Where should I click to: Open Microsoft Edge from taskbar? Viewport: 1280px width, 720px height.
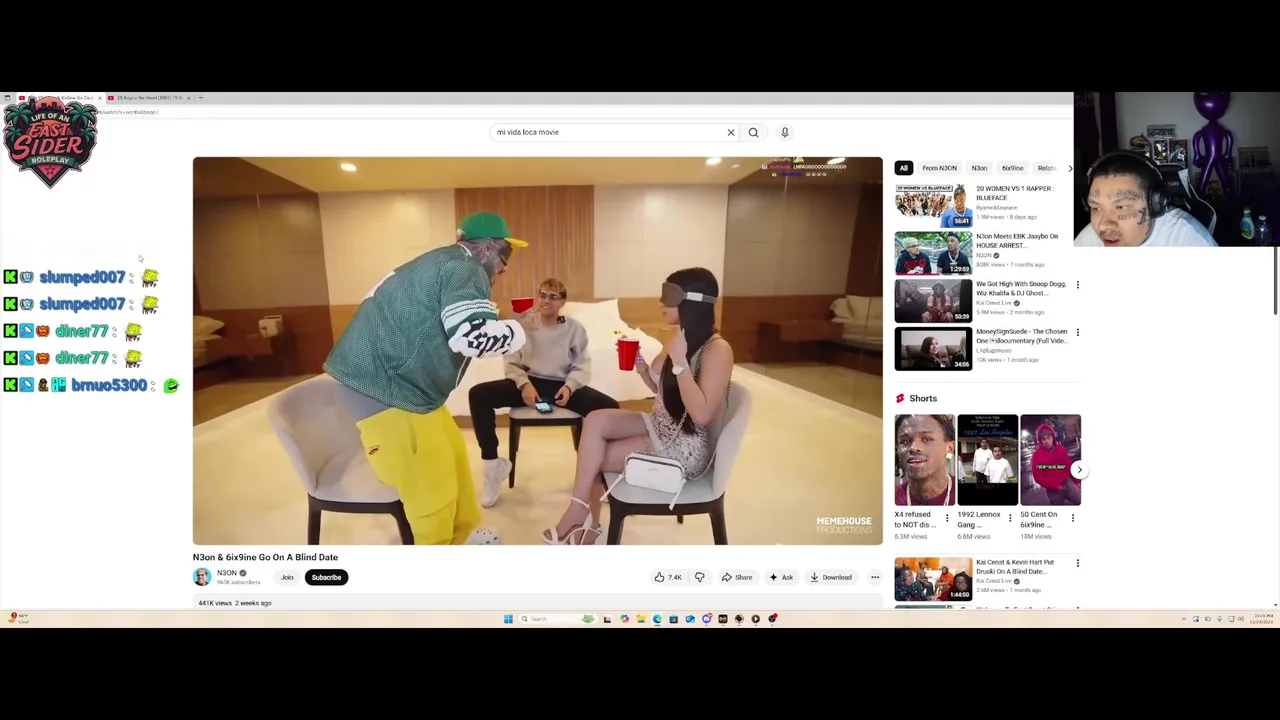(x=657, y=619)
